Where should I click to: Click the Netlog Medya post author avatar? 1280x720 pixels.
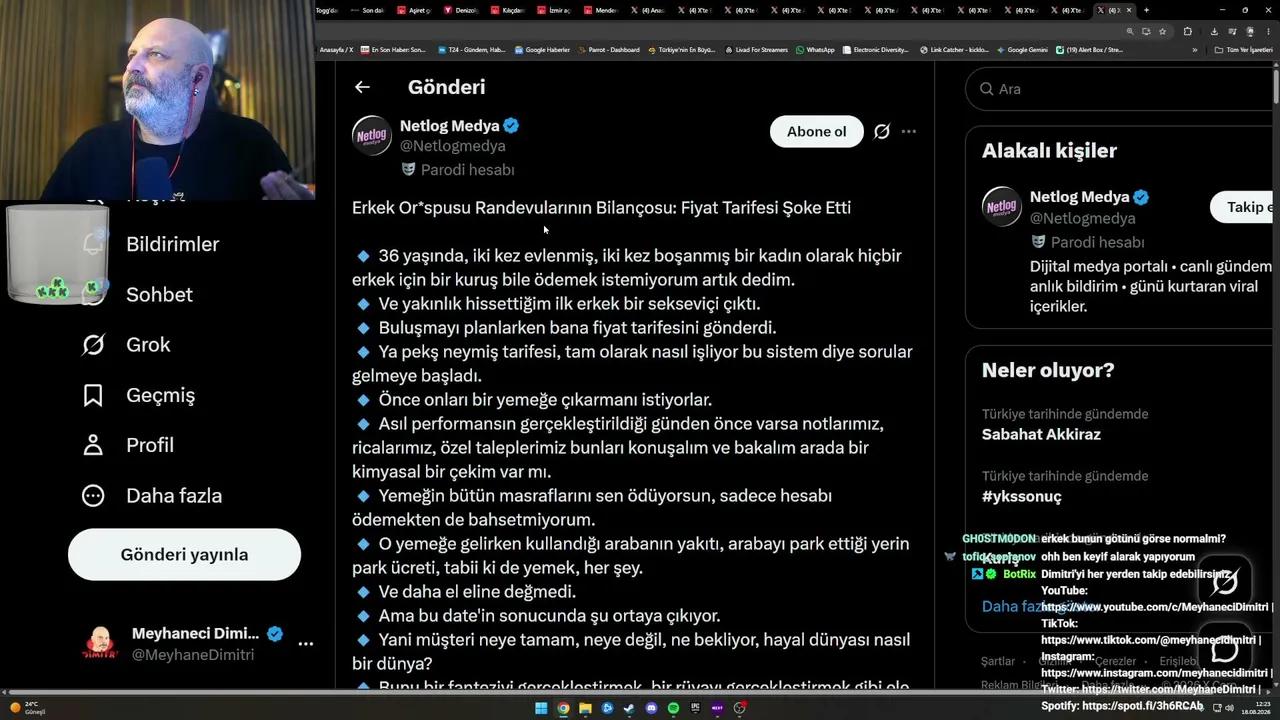[372, 136]
